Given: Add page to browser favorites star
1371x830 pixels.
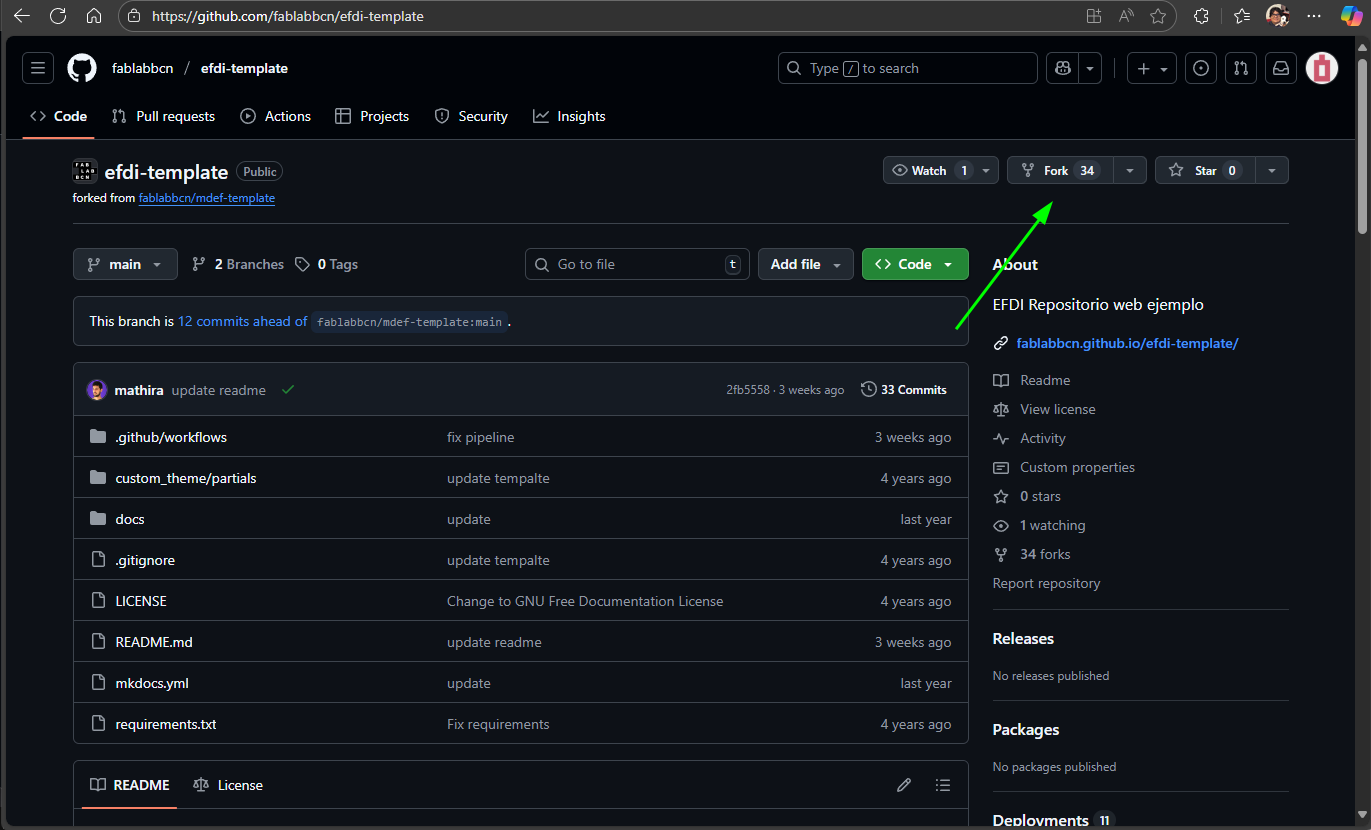Looking at the screenshot, I should [x=1158, y=16].
